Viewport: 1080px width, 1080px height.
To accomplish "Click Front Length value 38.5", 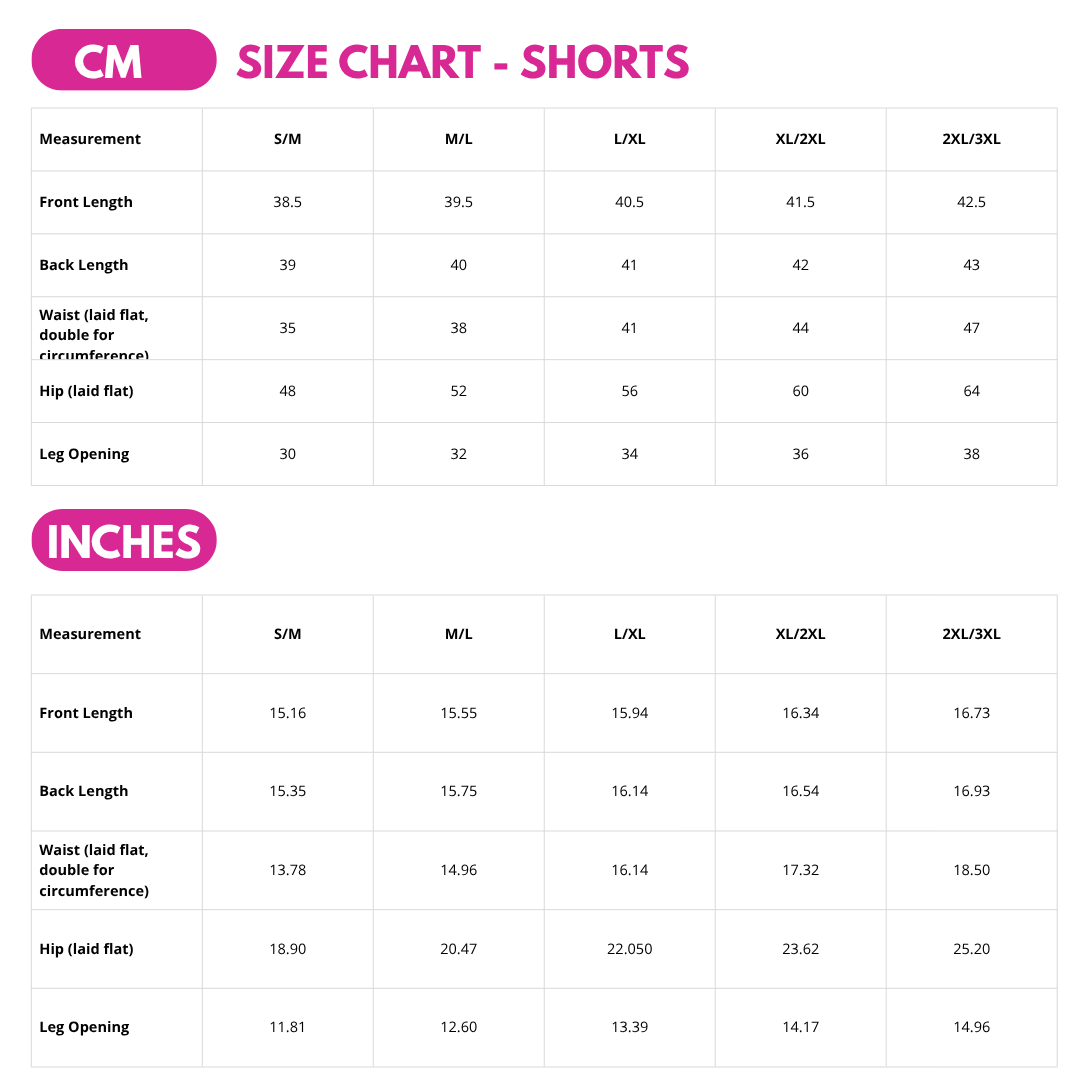I will pos(287,202).
